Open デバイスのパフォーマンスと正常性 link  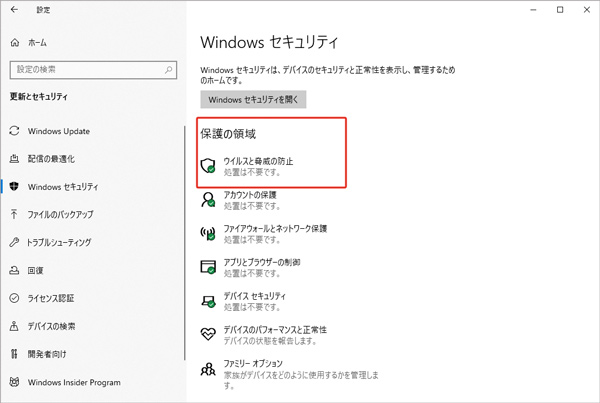click(275, 330)
